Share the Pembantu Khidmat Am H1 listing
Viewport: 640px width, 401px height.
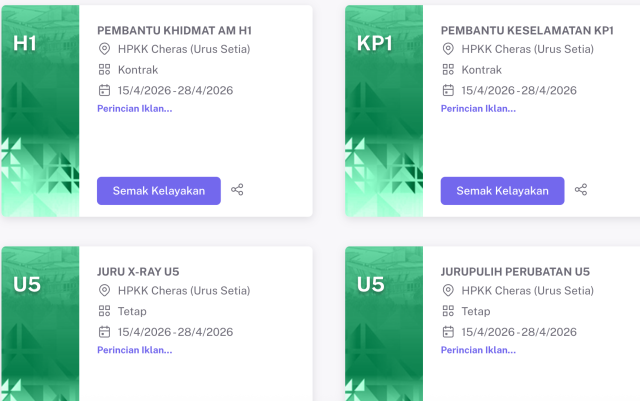click(x=237, y=190)
